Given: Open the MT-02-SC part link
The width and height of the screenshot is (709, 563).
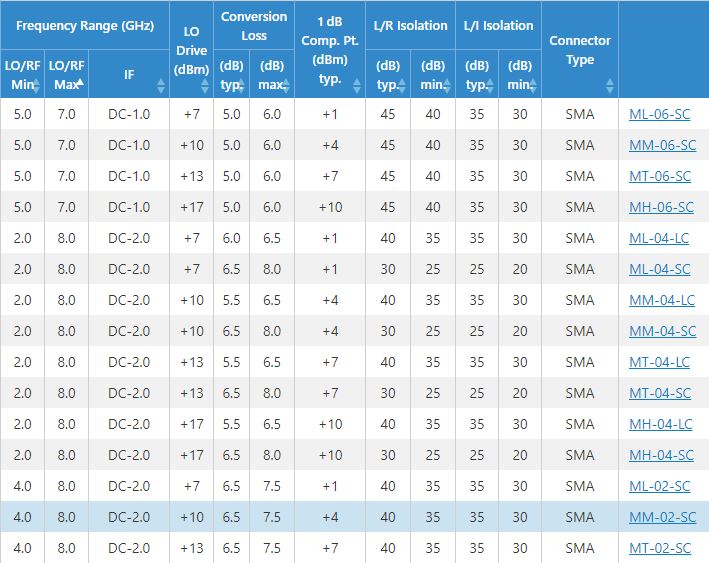Looking at the screenshot, I should point(659,548).
